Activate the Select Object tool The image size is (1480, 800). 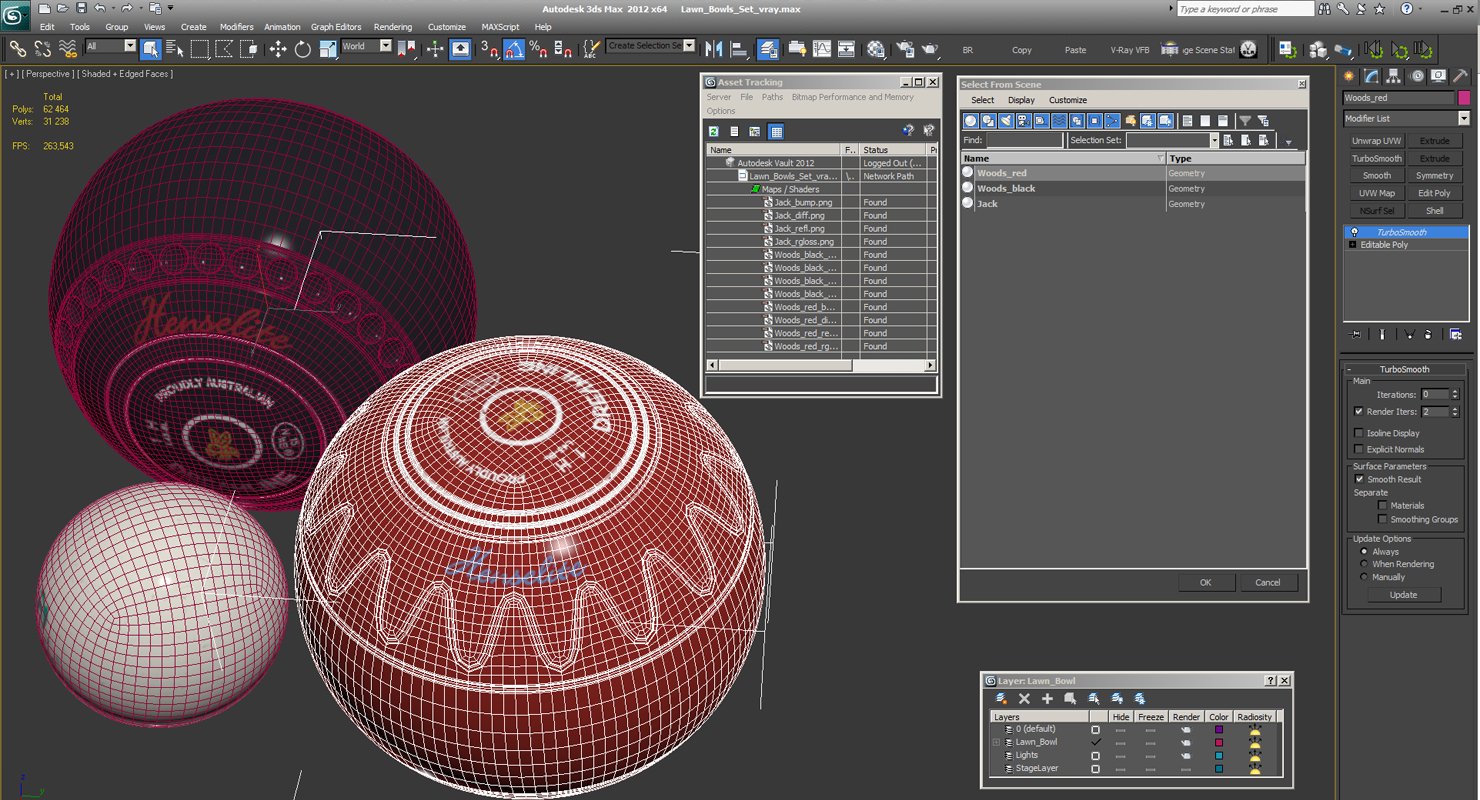(x=151, y=48)
